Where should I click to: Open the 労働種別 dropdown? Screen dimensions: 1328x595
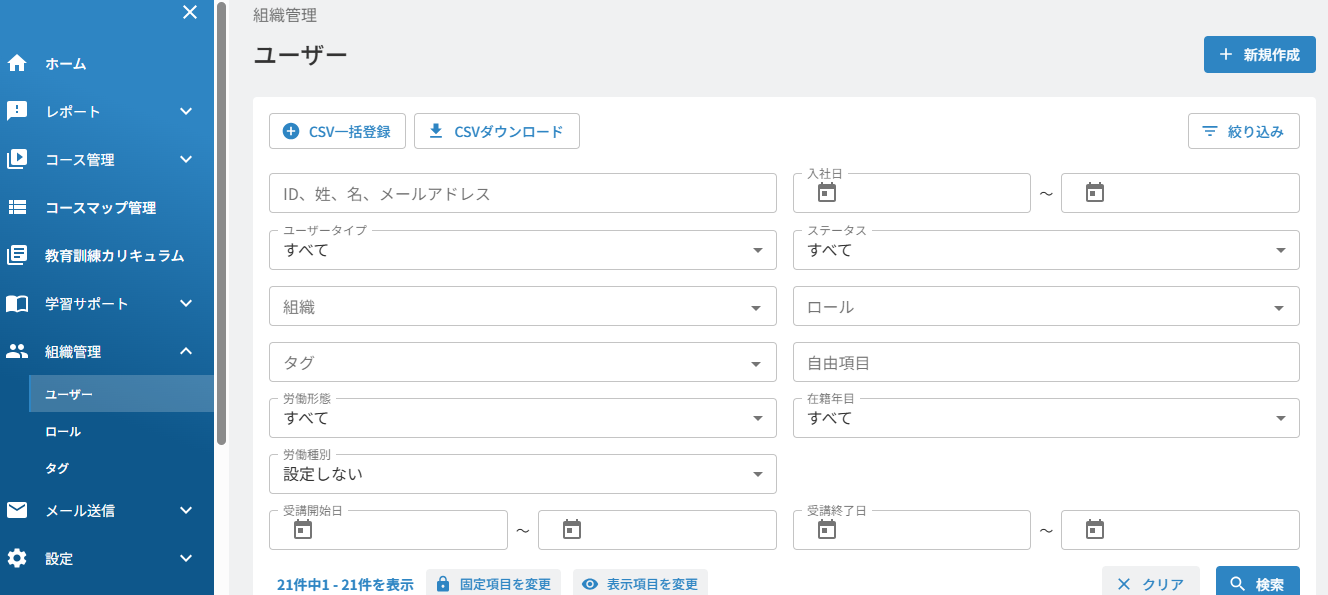[x=523, y=474]
